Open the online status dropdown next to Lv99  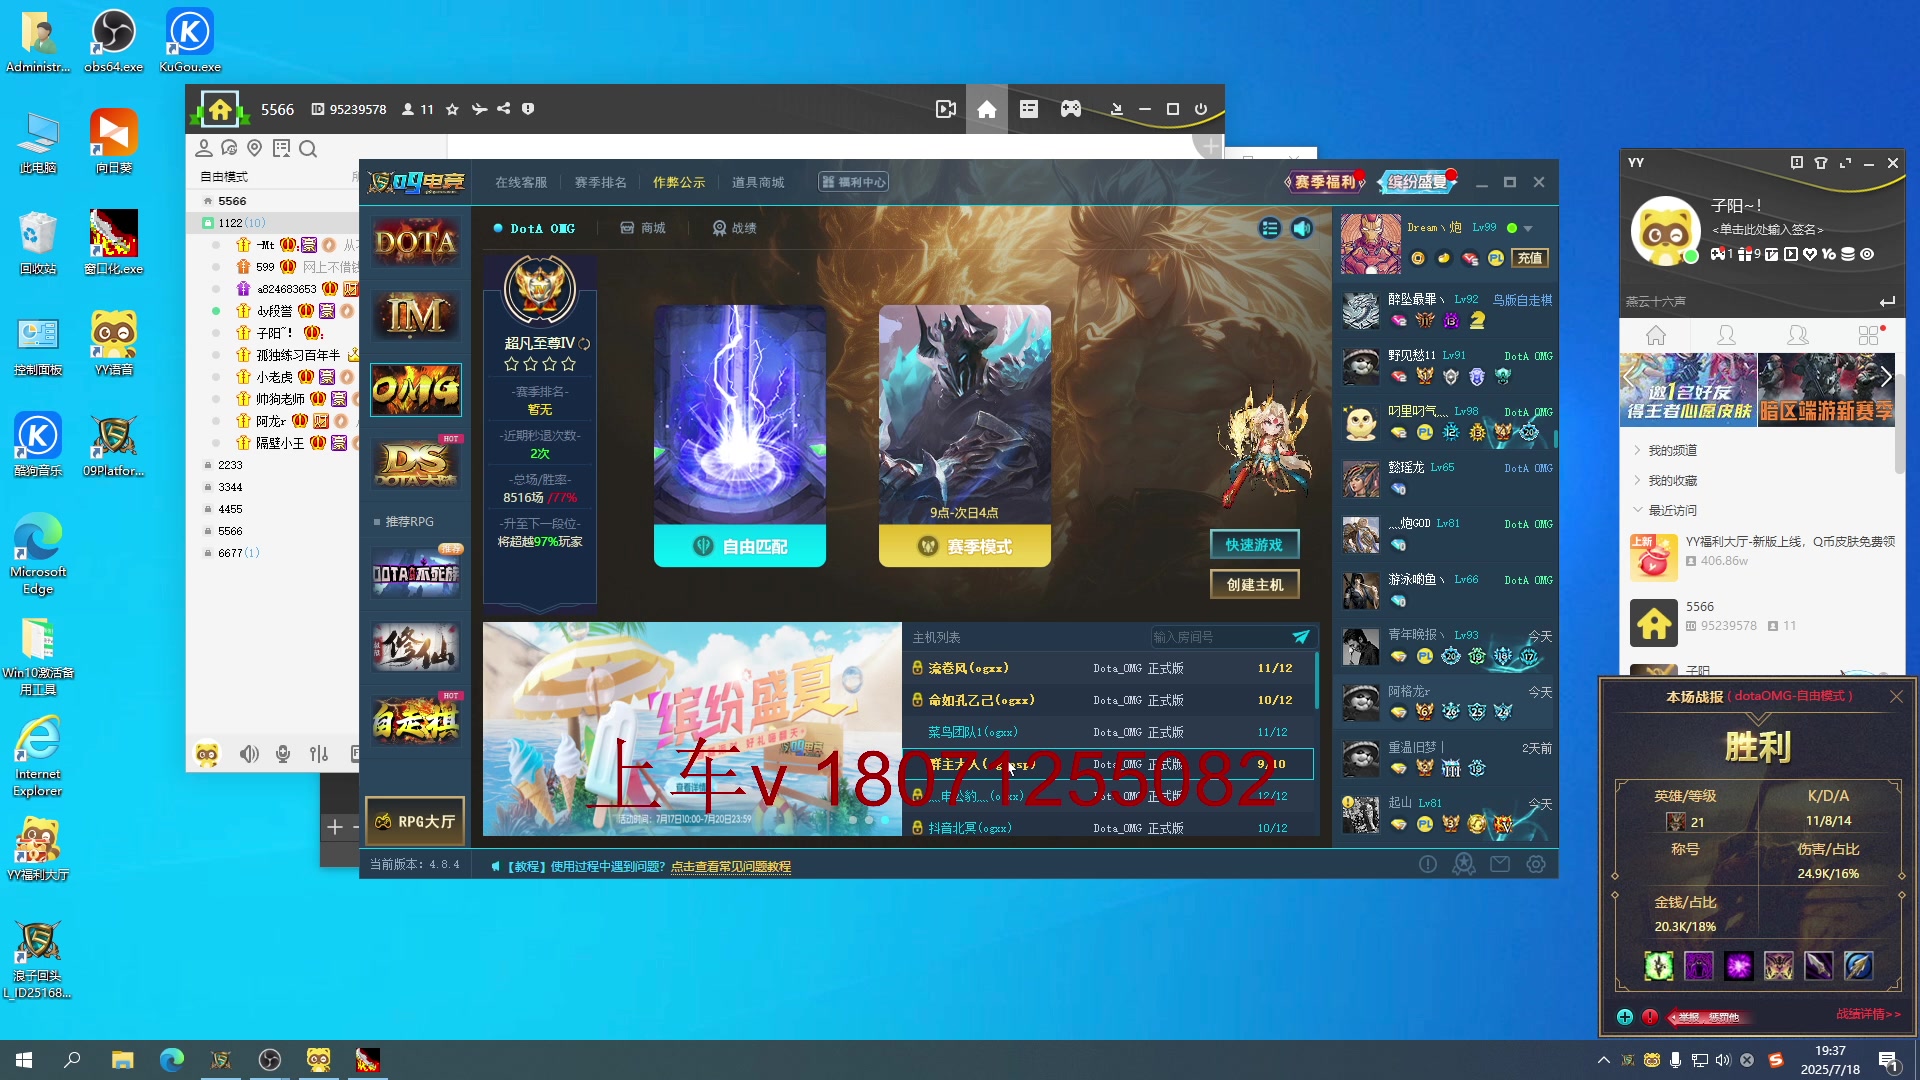(1528, 228)
